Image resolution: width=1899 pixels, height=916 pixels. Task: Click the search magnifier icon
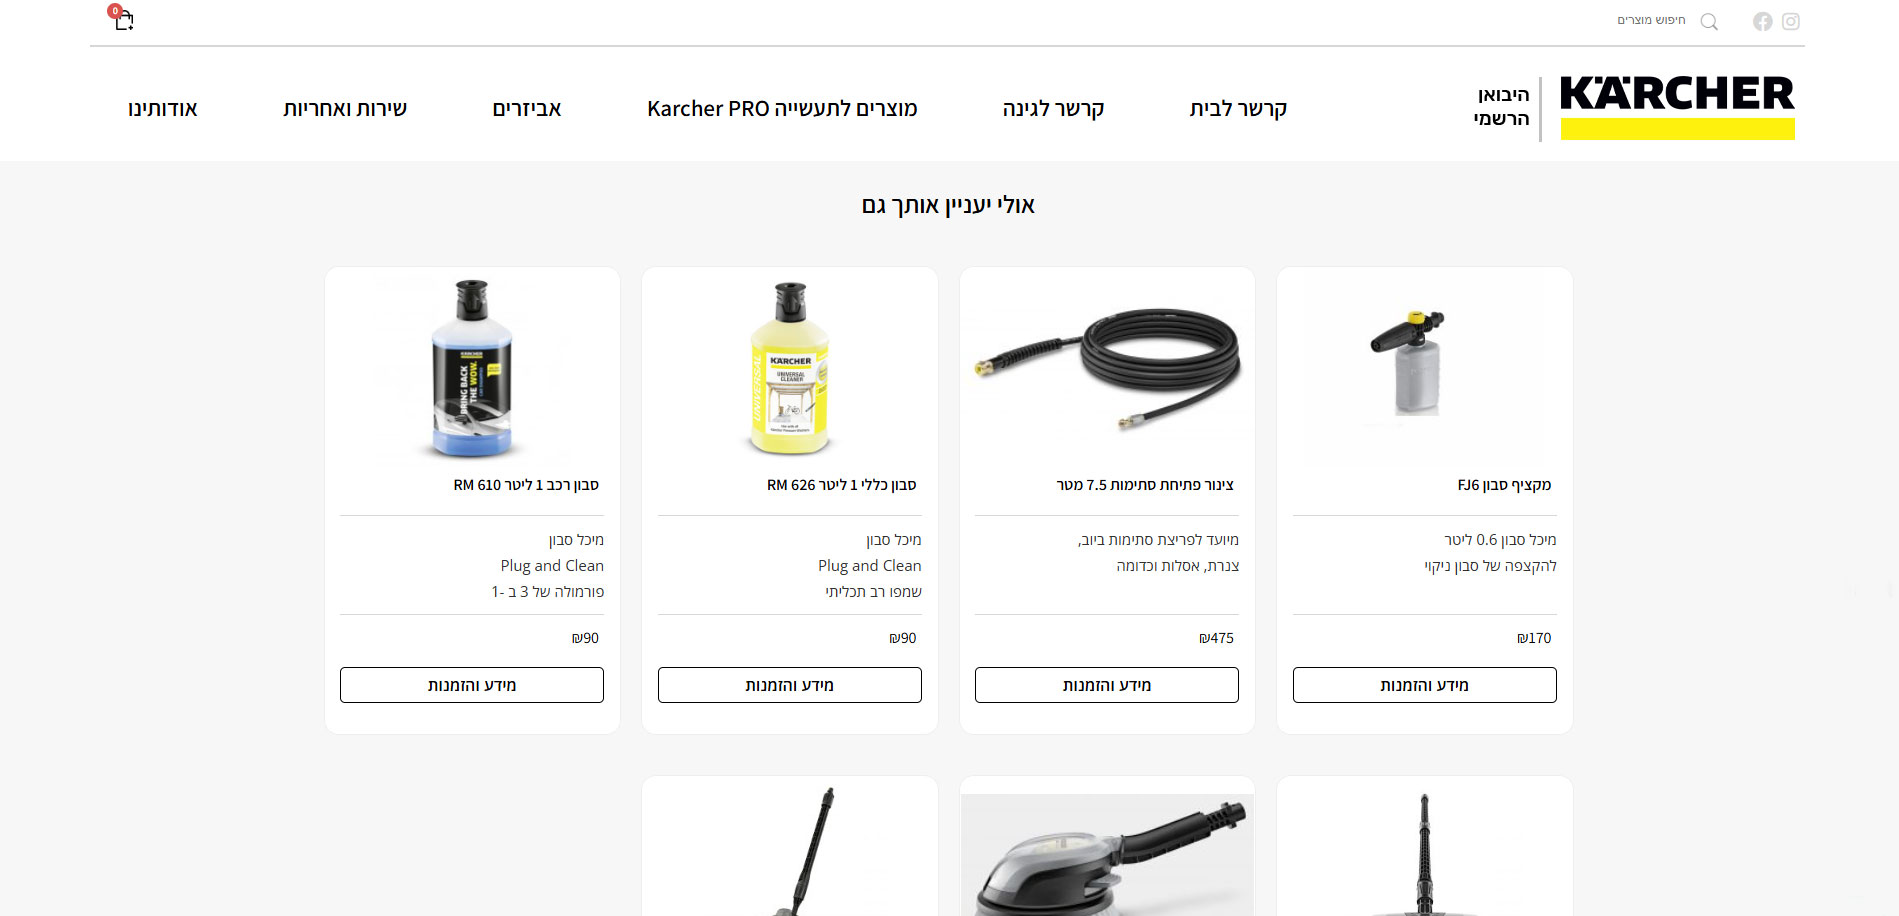click(1709, 21)
